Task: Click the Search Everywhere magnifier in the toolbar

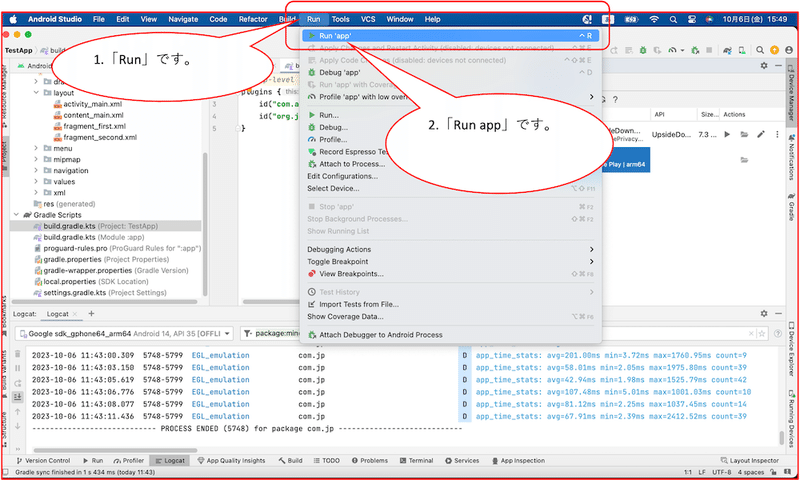Action: click(760, 50)
